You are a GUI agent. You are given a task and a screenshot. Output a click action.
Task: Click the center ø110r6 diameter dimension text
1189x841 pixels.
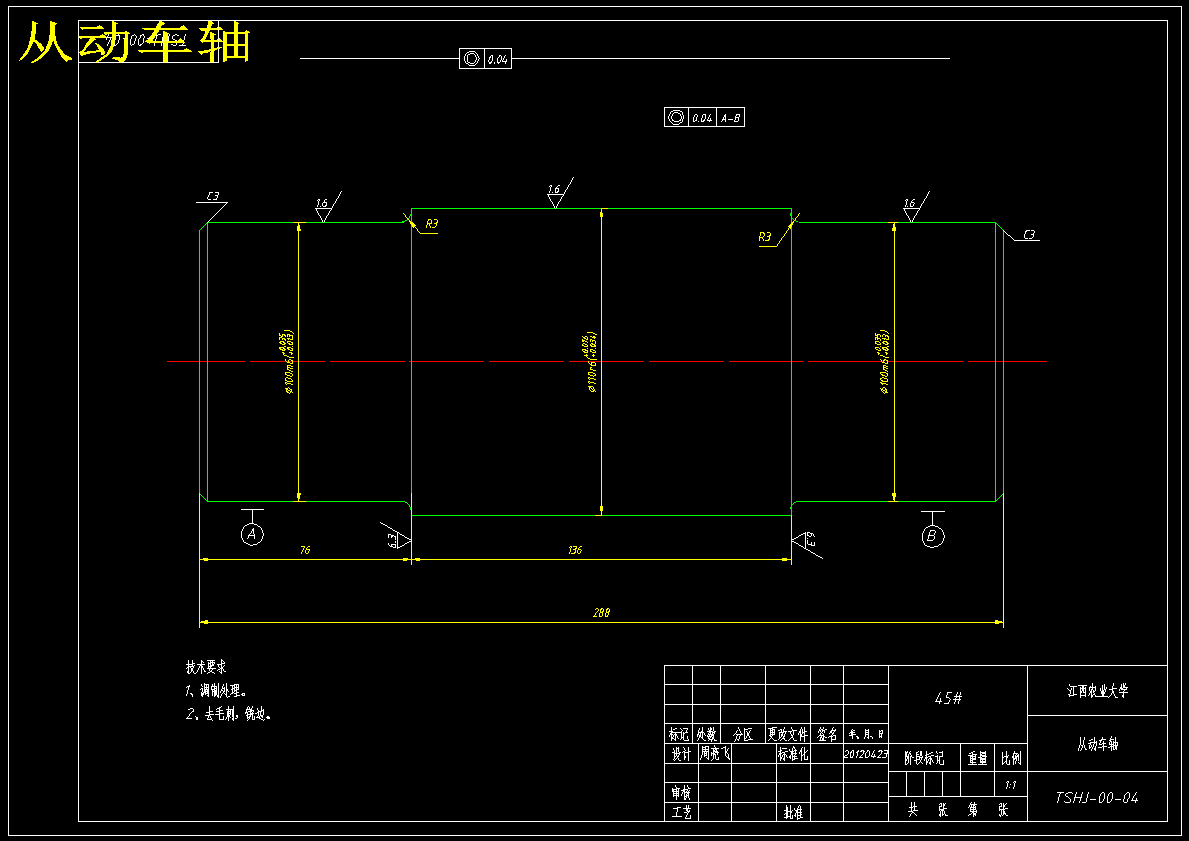pyautogui.click(x=590, y=362)
